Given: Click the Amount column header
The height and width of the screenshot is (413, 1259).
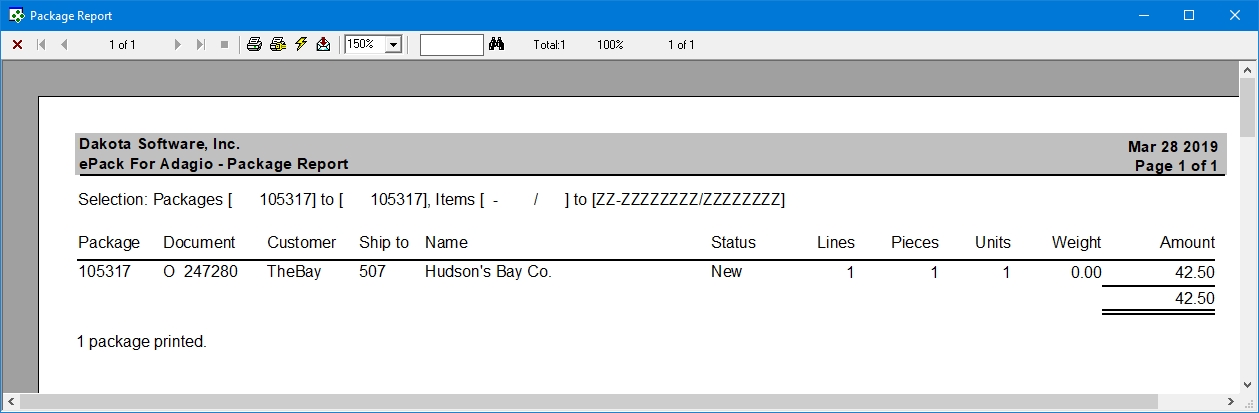Looking at the screenshot, I should 1187,242.
